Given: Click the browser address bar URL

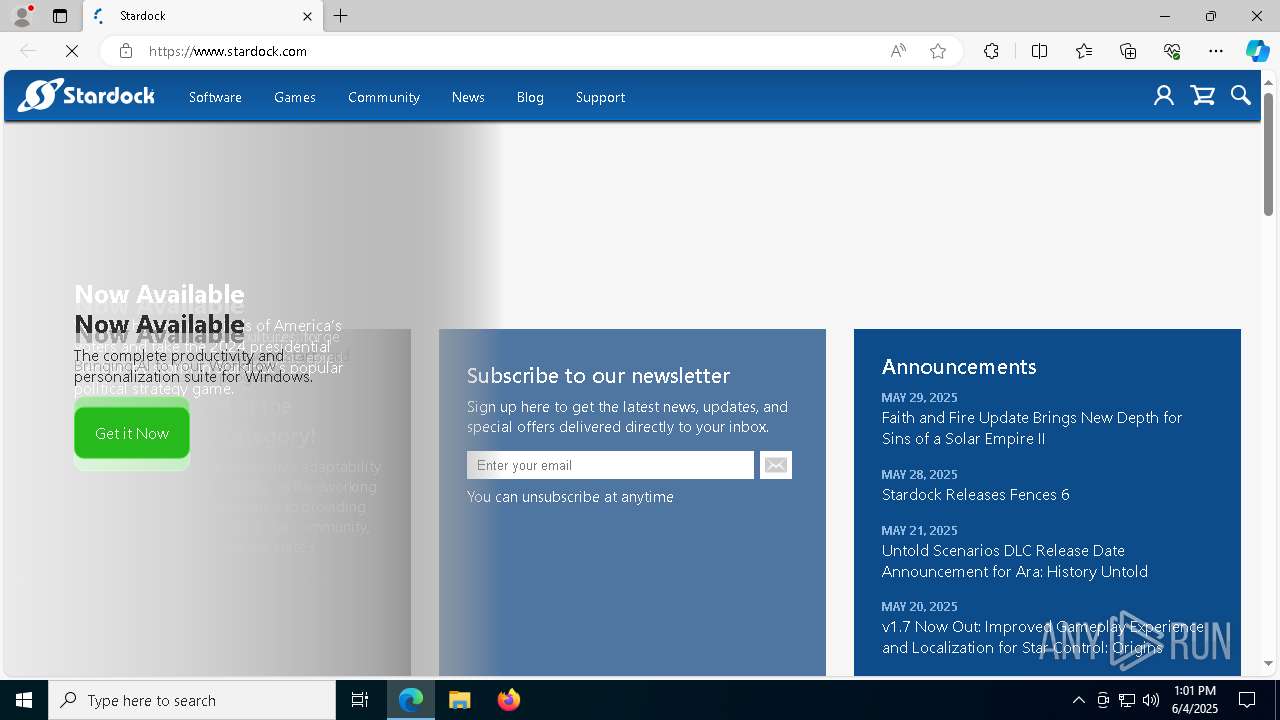Looking at the screenshot, I should tap(228, 51).
